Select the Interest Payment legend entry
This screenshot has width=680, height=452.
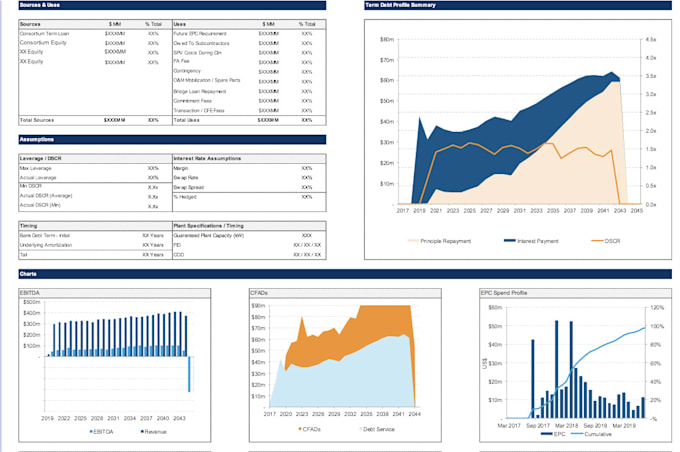coord(531,241)
